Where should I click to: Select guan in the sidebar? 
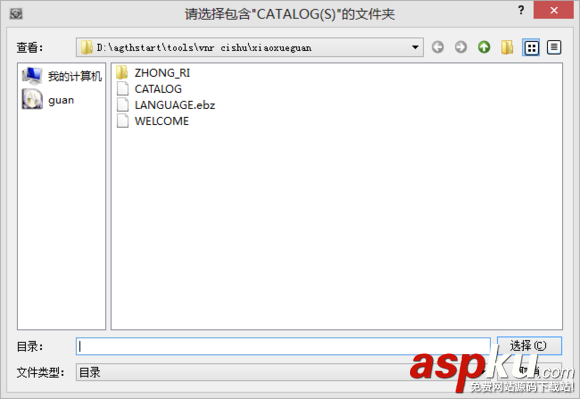coord(48,99)
